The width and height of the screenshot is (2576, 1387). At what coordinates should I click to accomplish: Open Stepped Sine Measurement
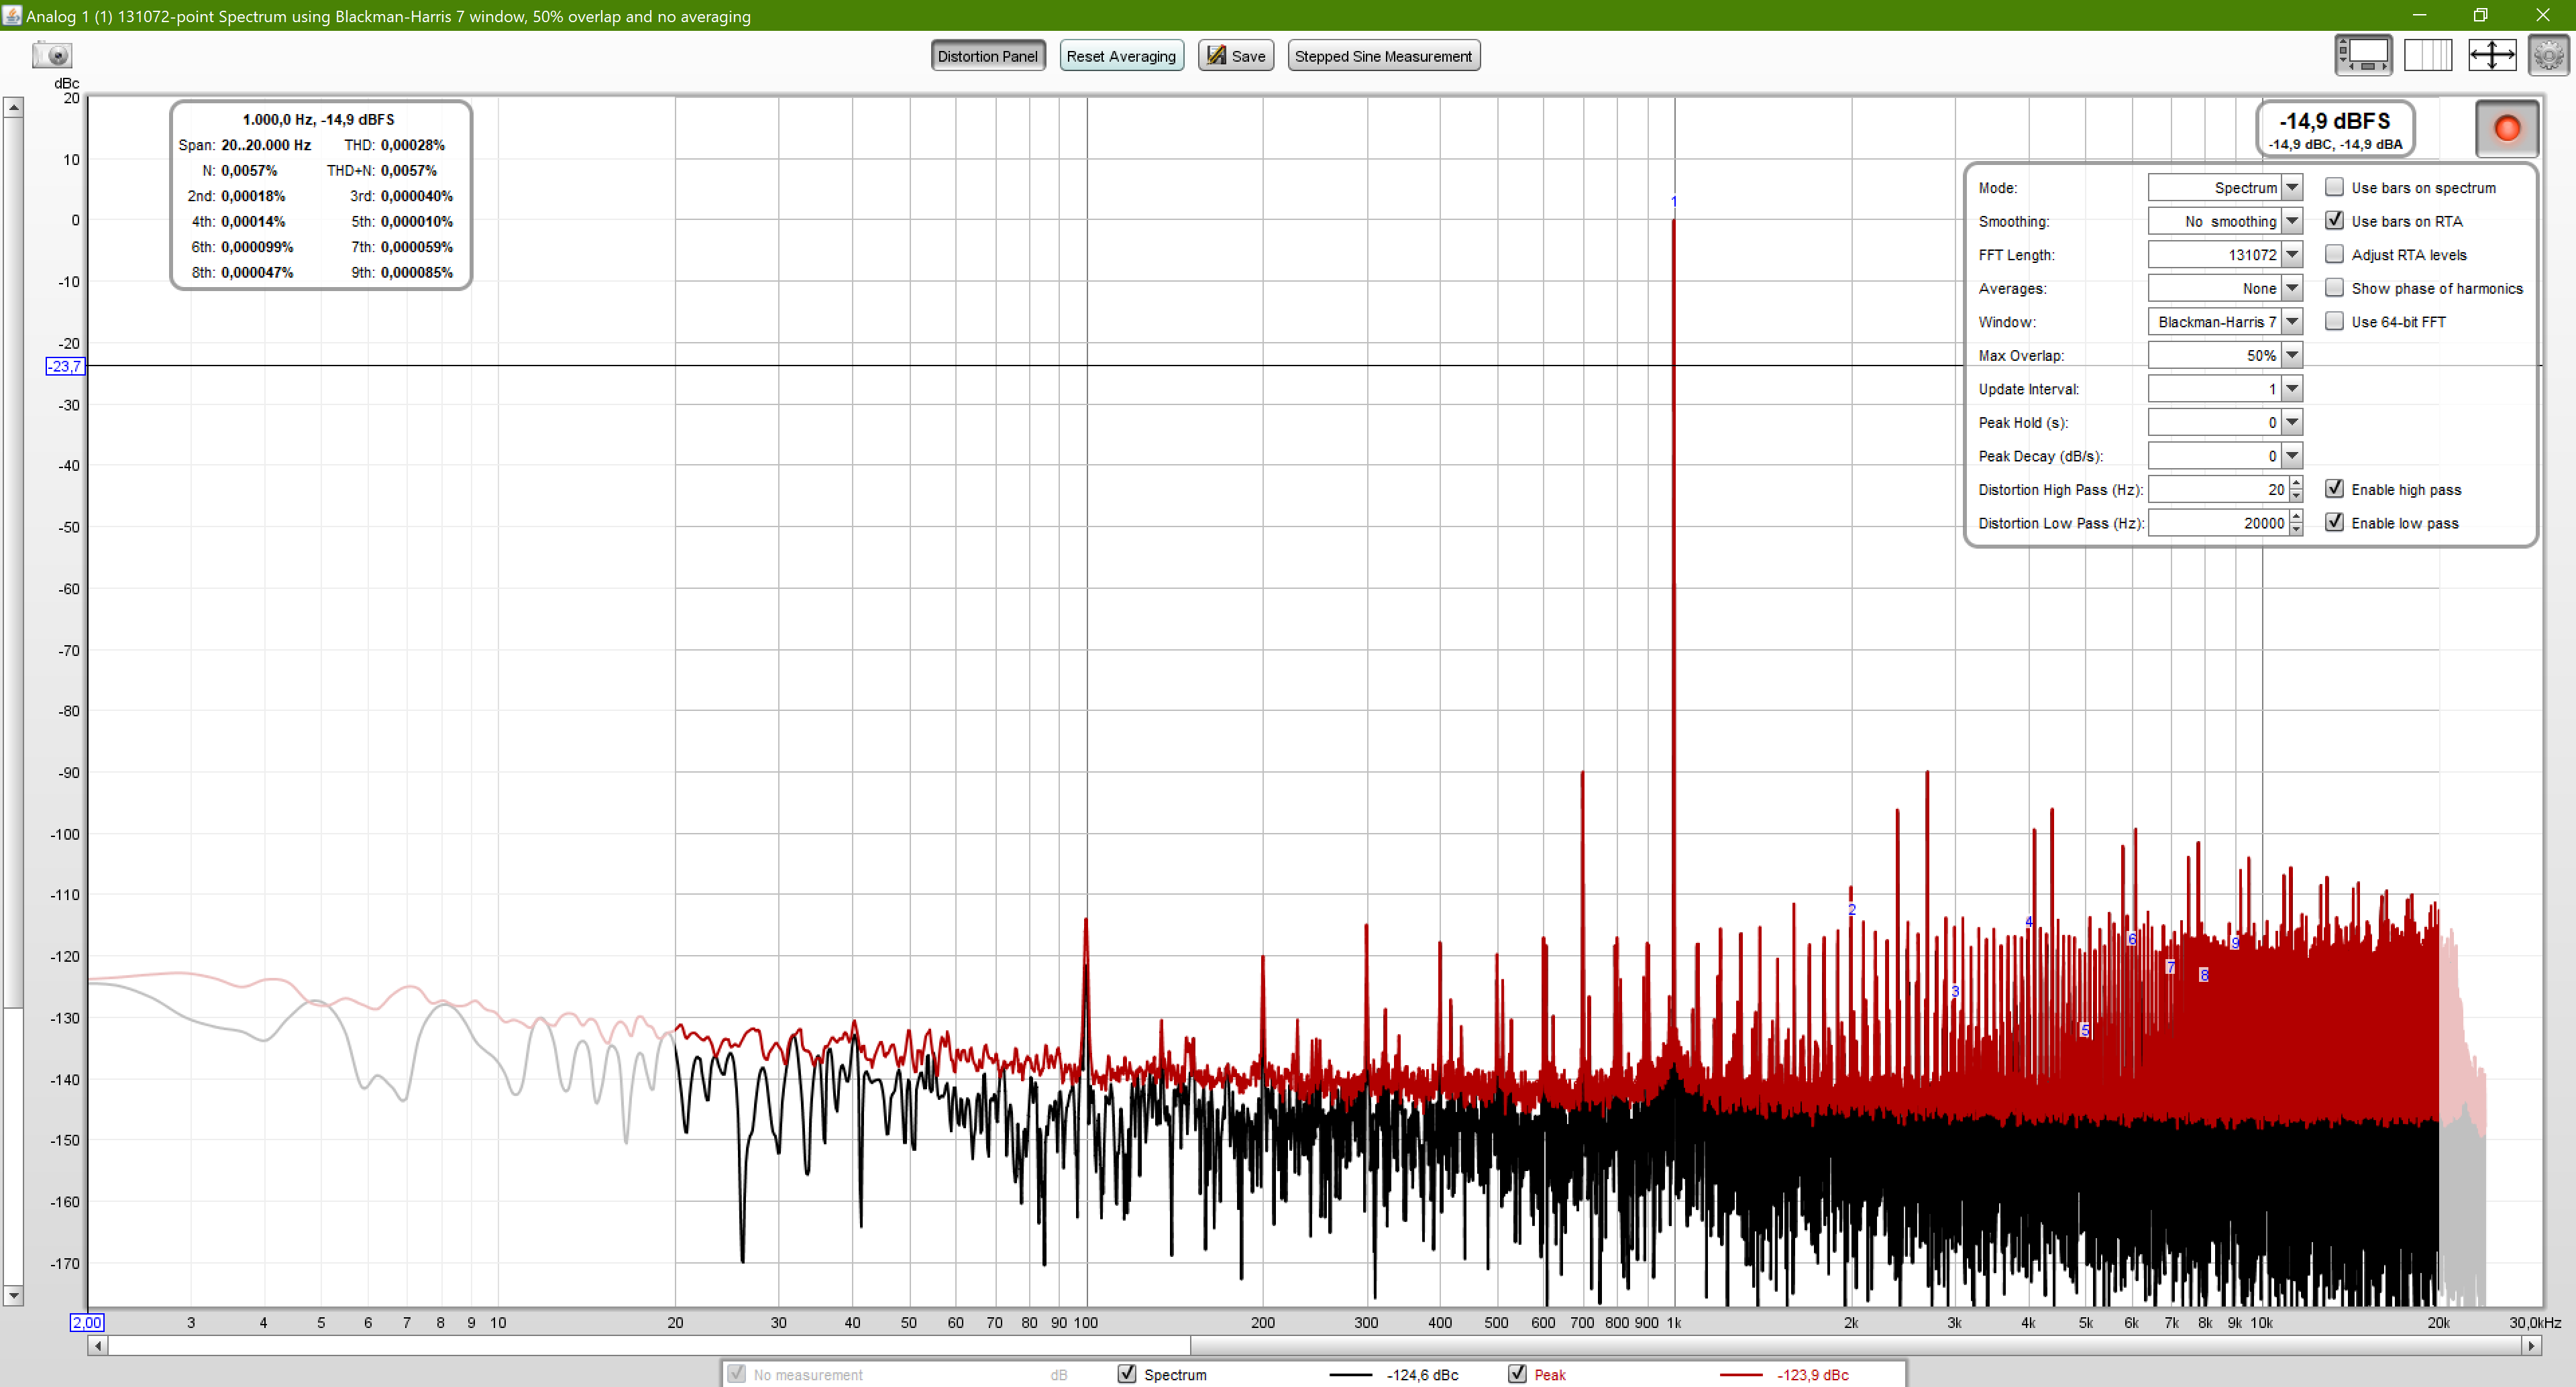1383,56
